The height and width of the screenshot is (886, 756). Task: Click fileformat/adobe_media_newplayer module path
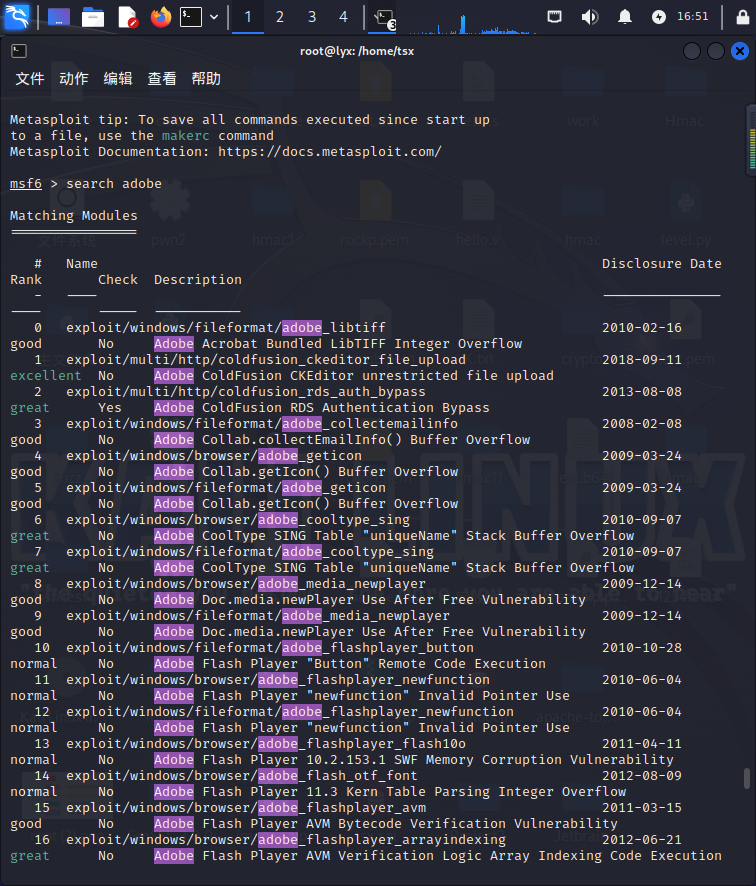pos(258,616)
